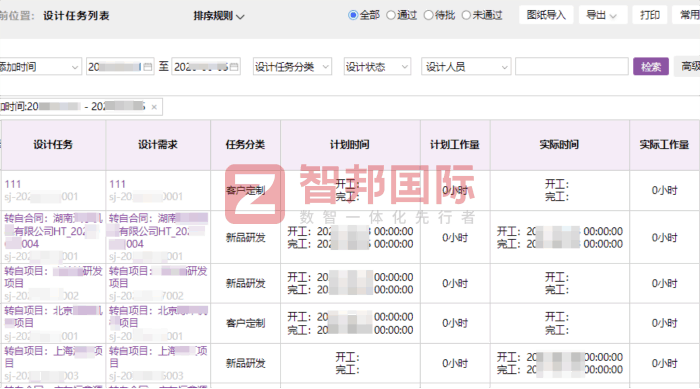Click the purple 检索 button
This screenshot has height=389, width=700.
pos(650,67)
